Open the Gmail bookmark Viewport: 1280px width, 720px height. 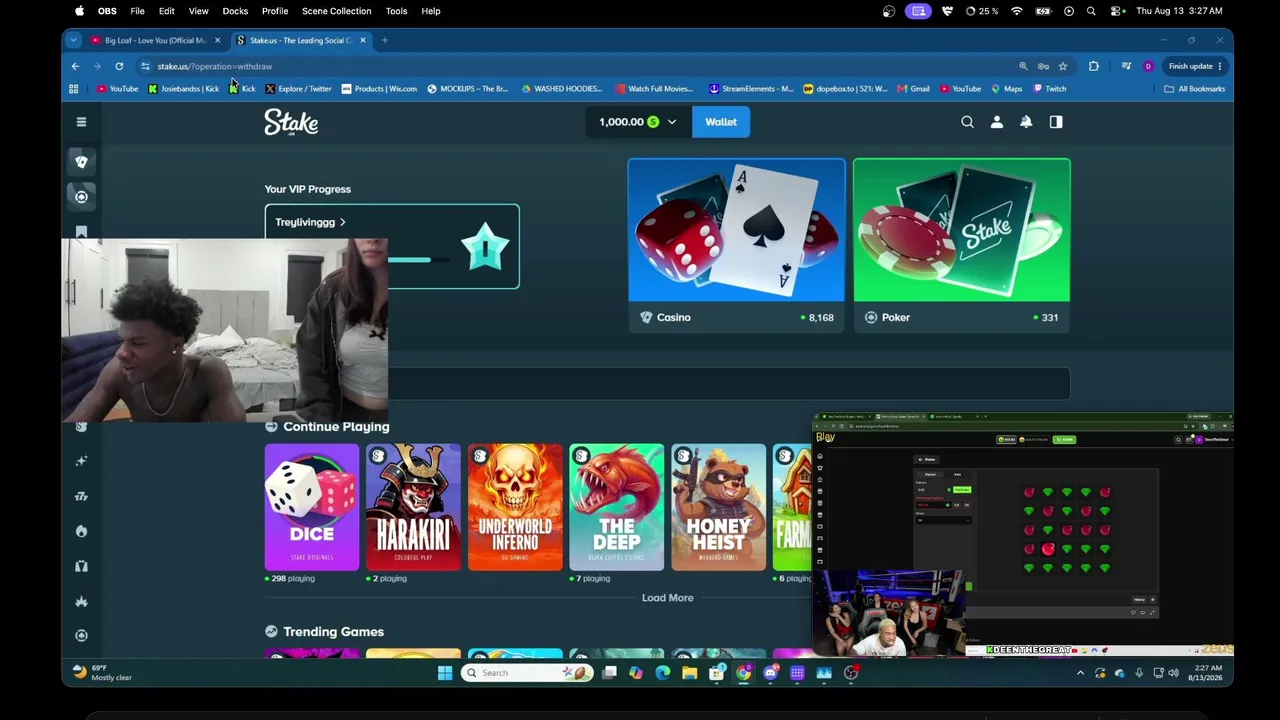[913, 89]
